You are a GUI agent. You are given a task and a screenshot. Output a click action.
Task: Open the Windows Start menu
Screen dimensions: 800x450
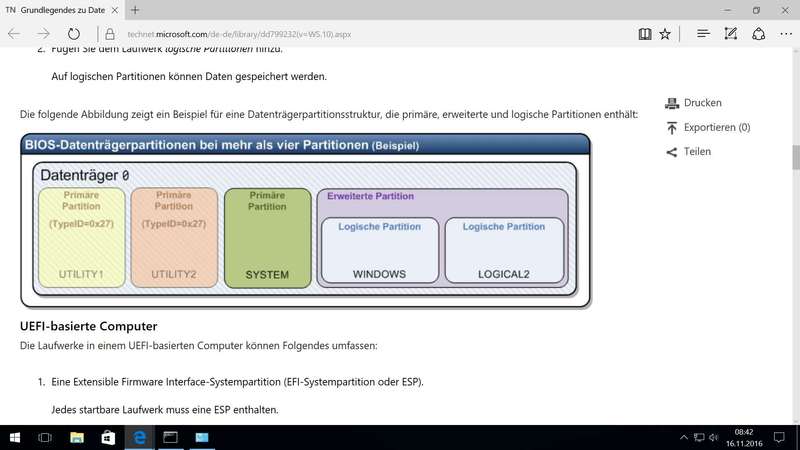[x=15, y=438]
